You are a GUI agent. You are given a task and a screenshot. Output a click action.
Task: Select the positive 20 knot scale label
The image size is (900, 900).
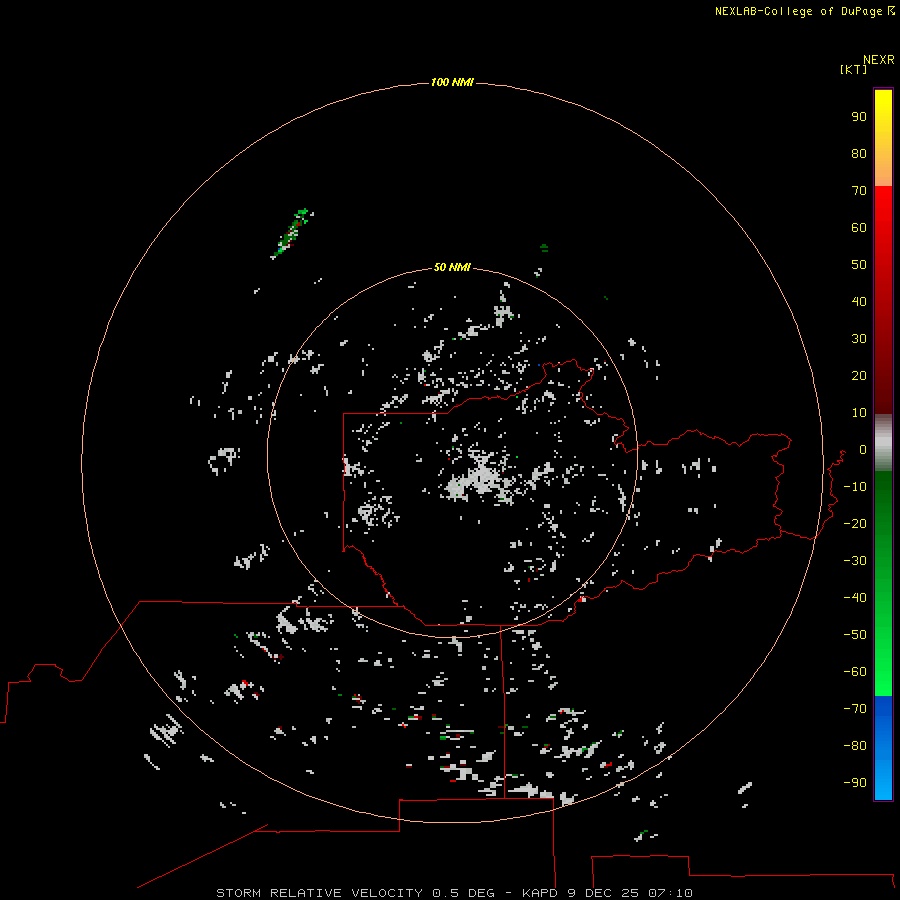tap(859, 375)
